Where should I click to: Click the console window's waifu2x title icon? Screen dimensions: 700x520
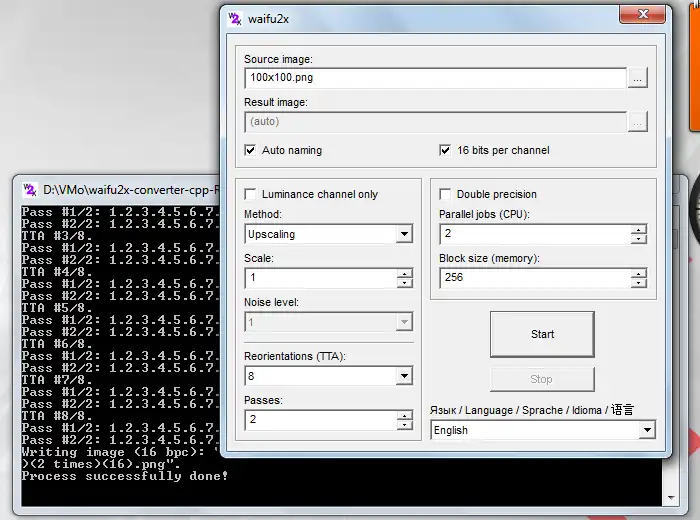(30, 190)
